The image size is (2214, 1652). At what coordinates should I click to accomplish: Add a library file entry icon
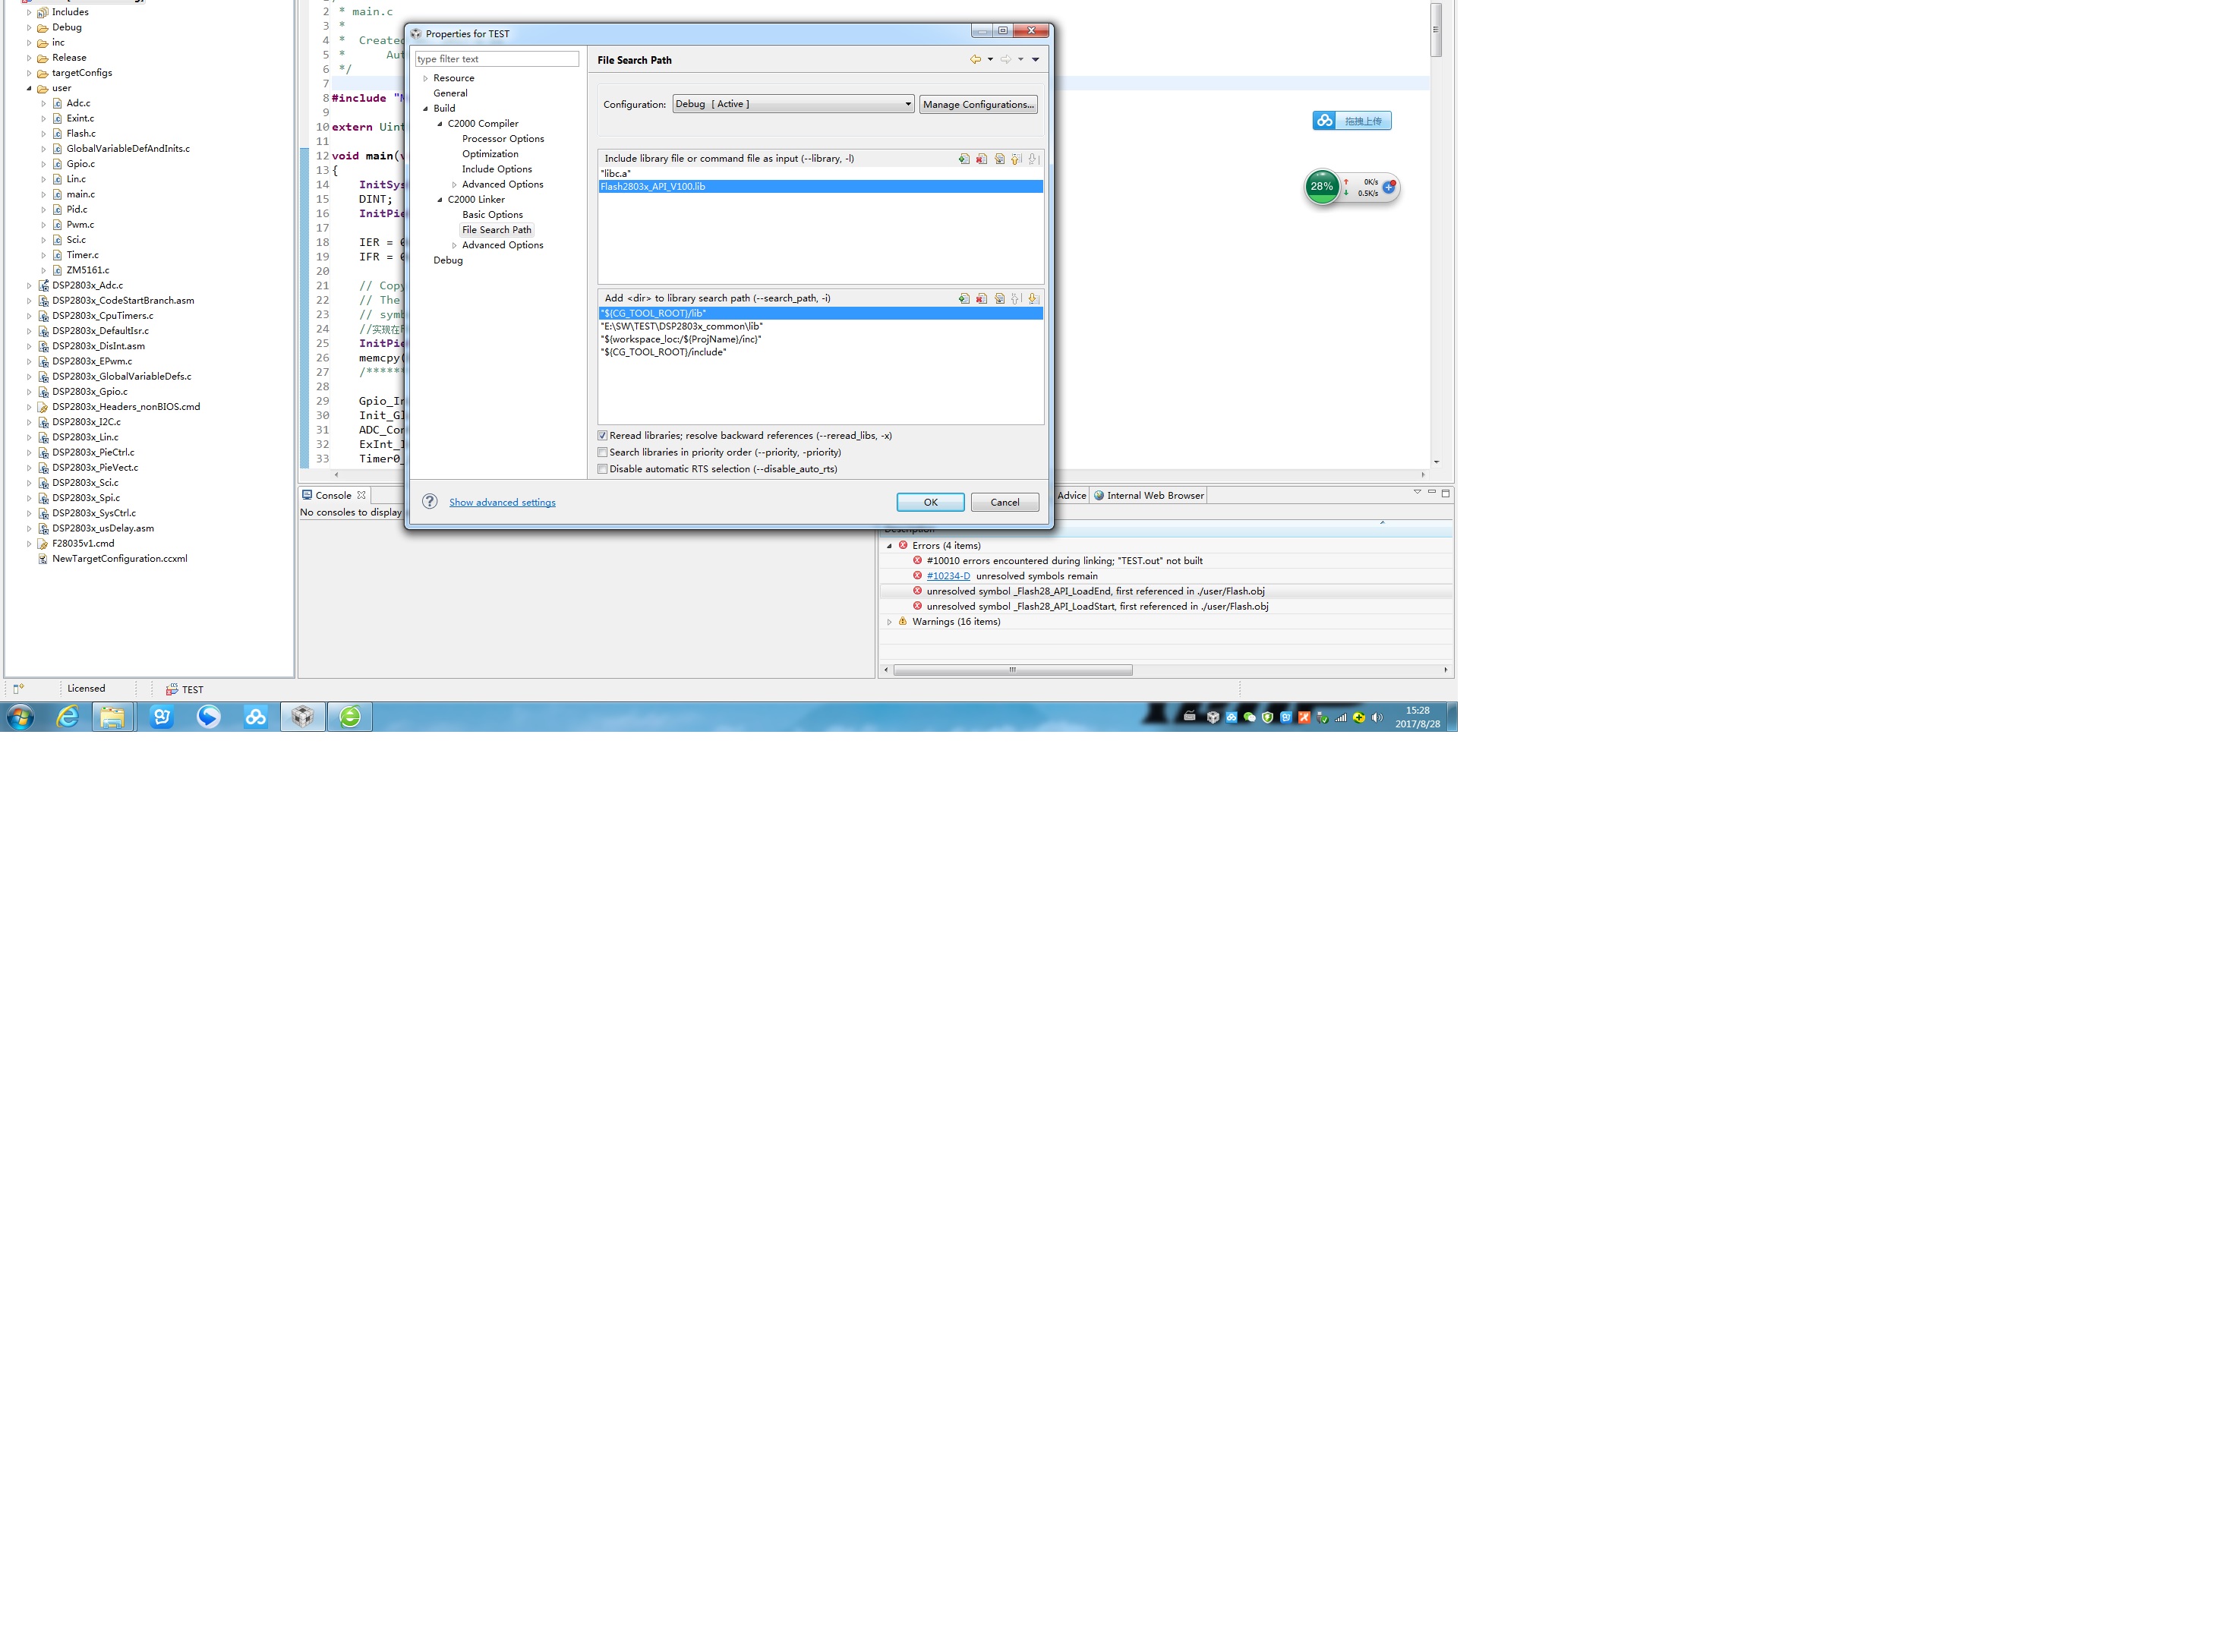[963, 158]
